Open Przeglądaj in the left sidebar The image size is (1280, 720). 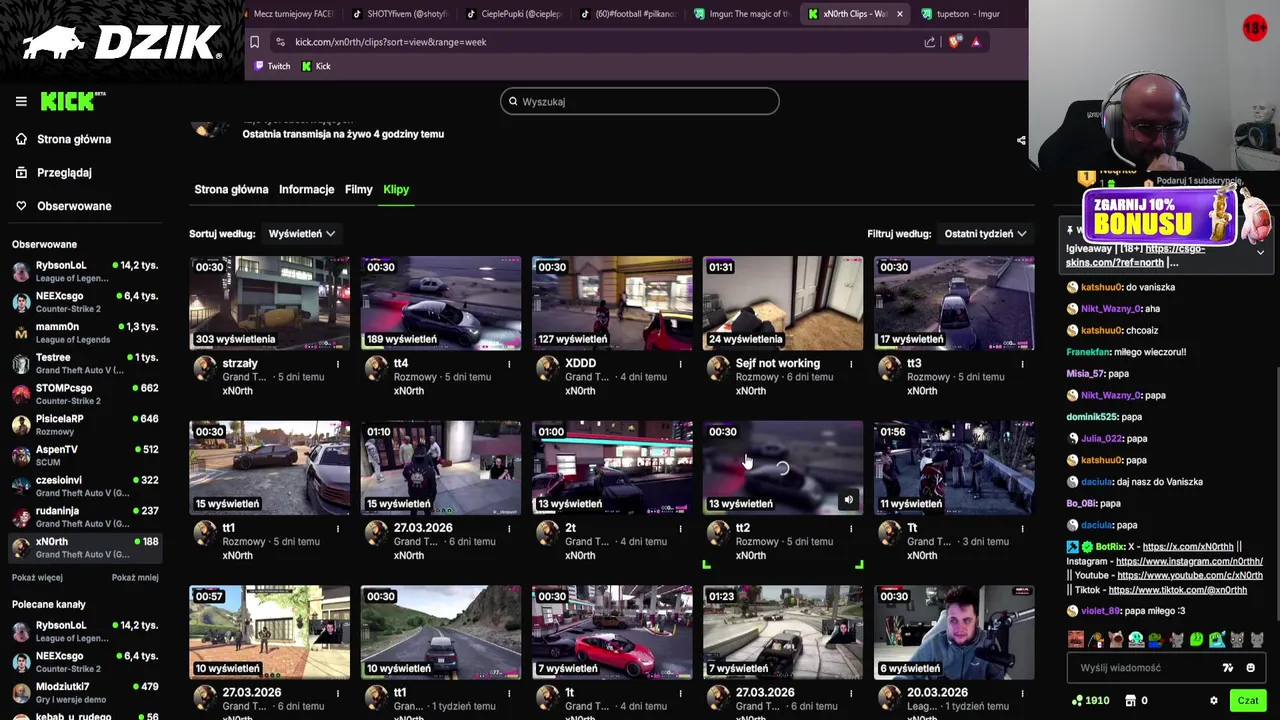(64, 172)
